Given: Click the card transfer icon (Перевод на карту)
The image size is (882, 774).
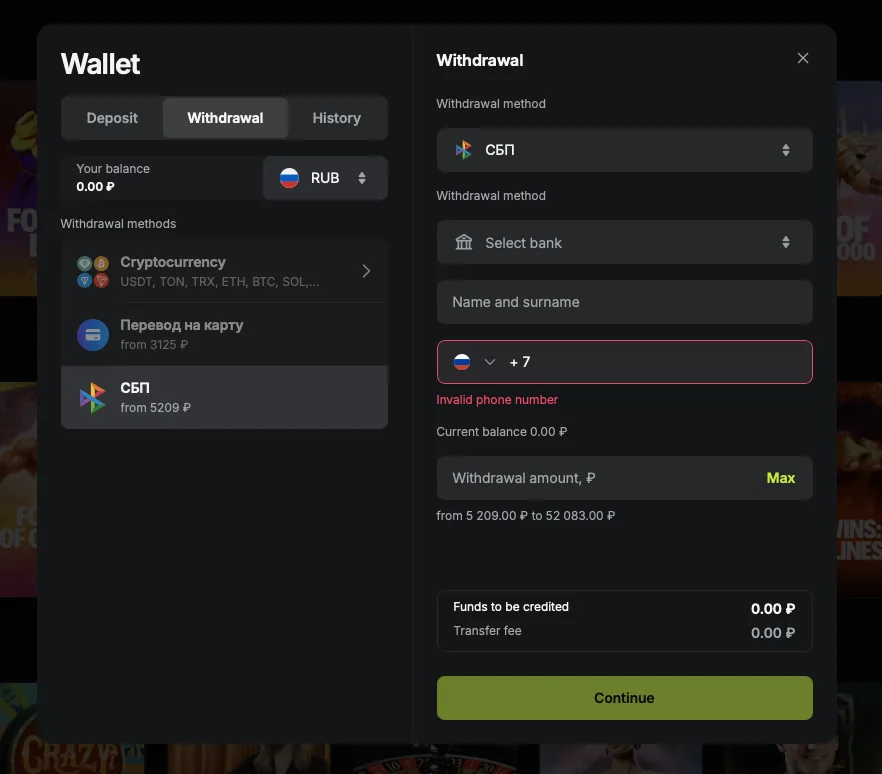Looking at the screenshot, I should click(x=93, y=335).
